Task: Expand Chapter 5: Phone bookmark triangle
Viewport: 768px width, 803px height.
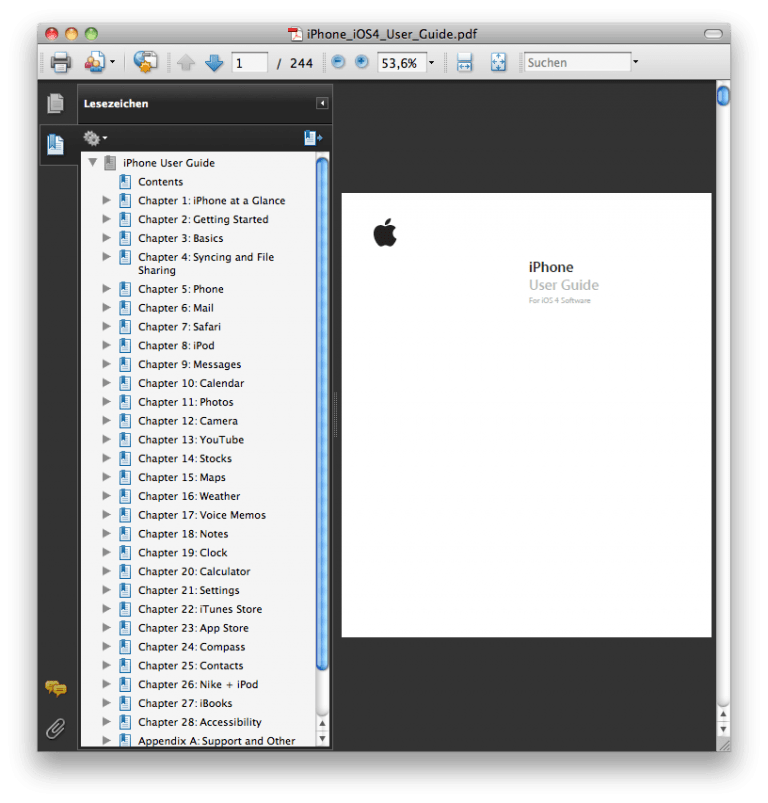Action: click(x=106, y=289)
